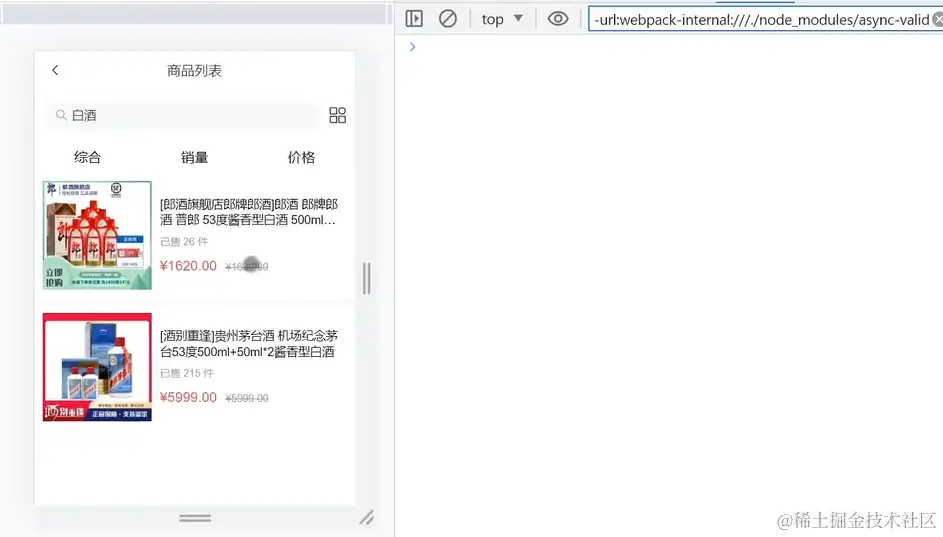
Task: Select the 价格 sort tab
Action: click(x=301, y=158)
